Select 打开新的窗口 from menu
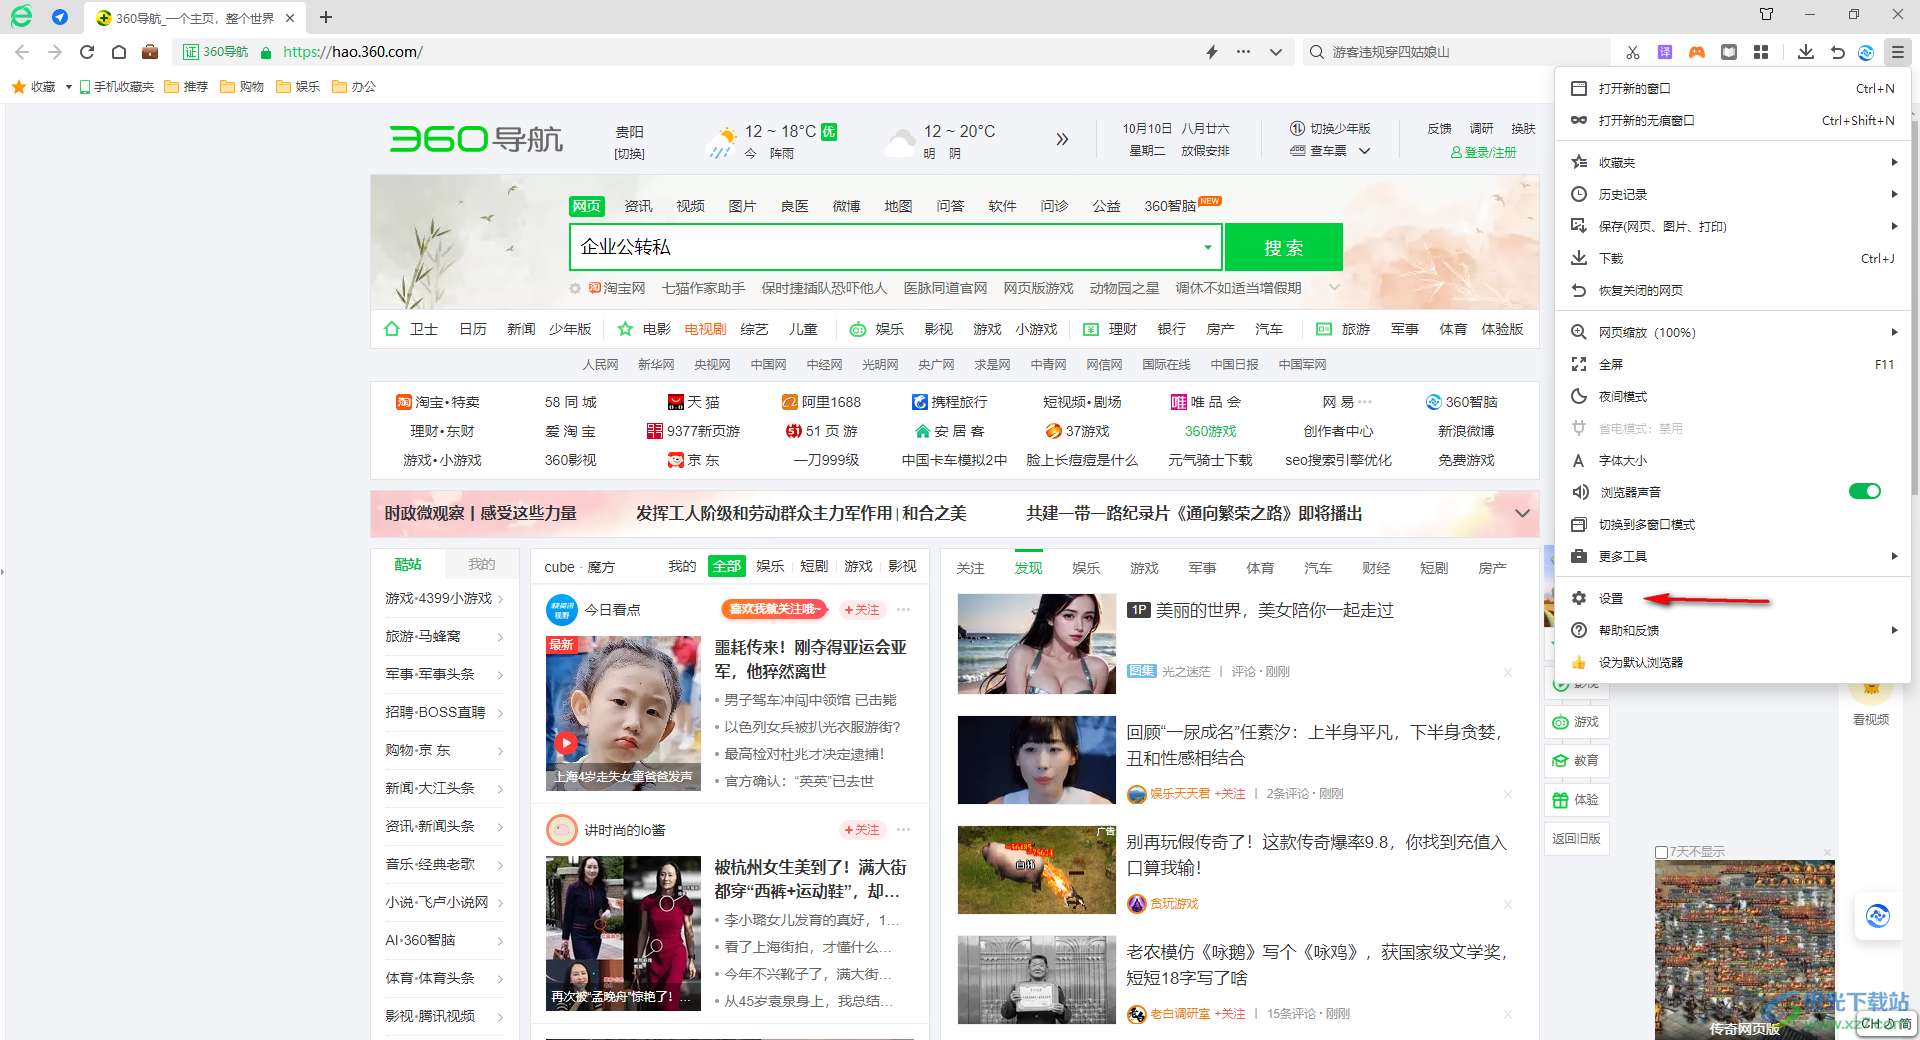The height and width of the screenshot is (1040, 1920). [x=1732, y=88]
